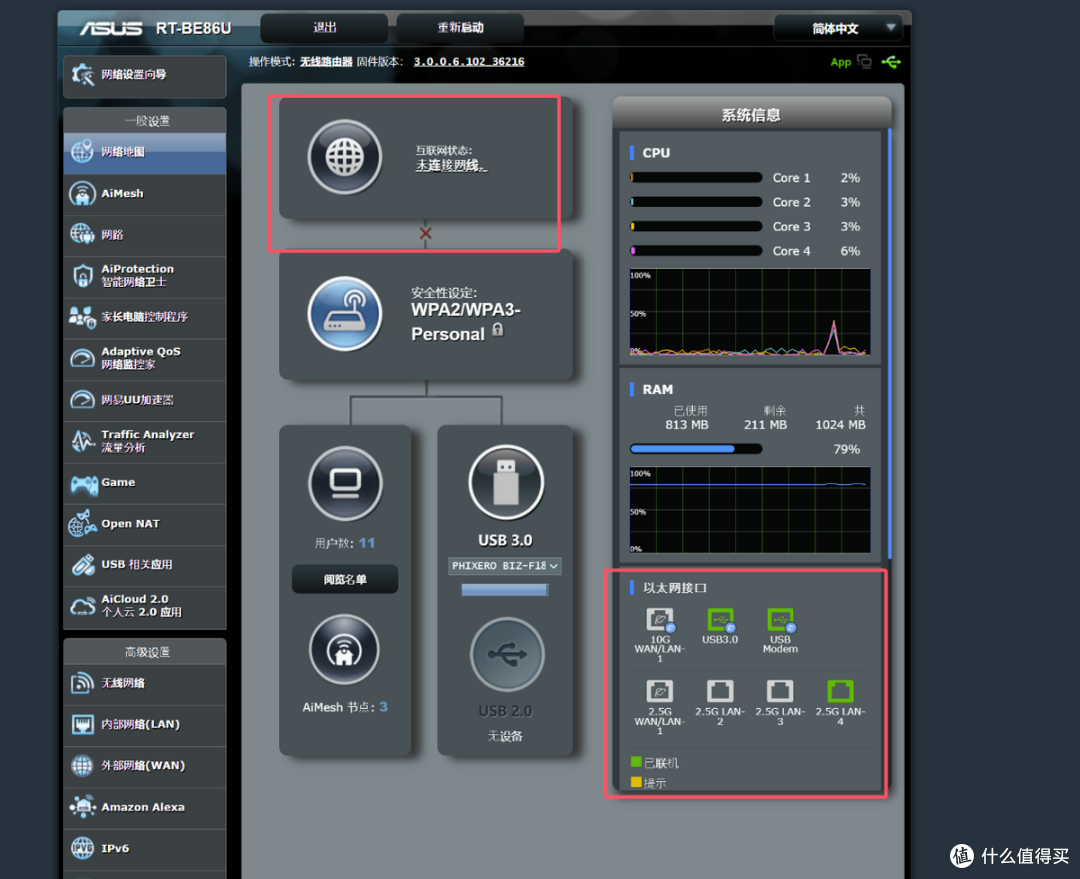The height and width of the screenshot is (879, 1080).
Task: Click the USB3.0 Ethernet port icon
Action: point(720,620)
